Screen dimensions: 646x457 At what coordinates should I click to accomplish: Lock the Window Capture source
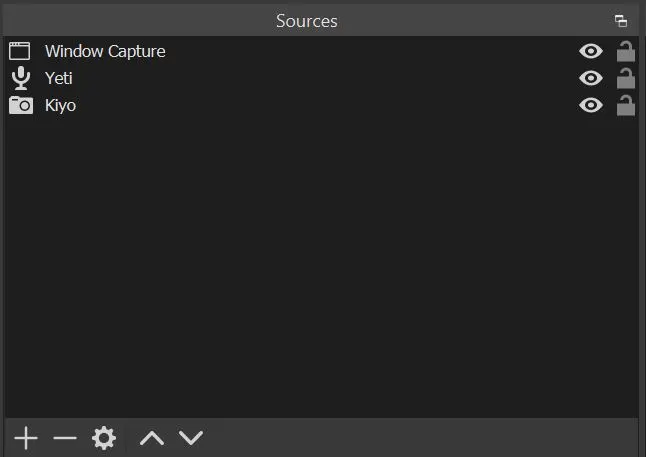(626, 51)
